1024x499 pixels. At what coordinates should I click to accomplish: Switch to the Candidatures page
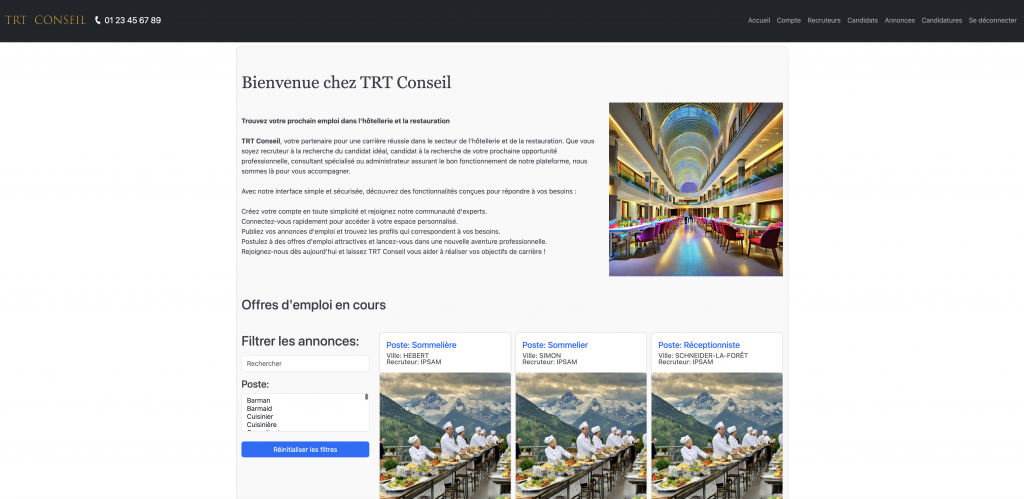tap(942, 20)
